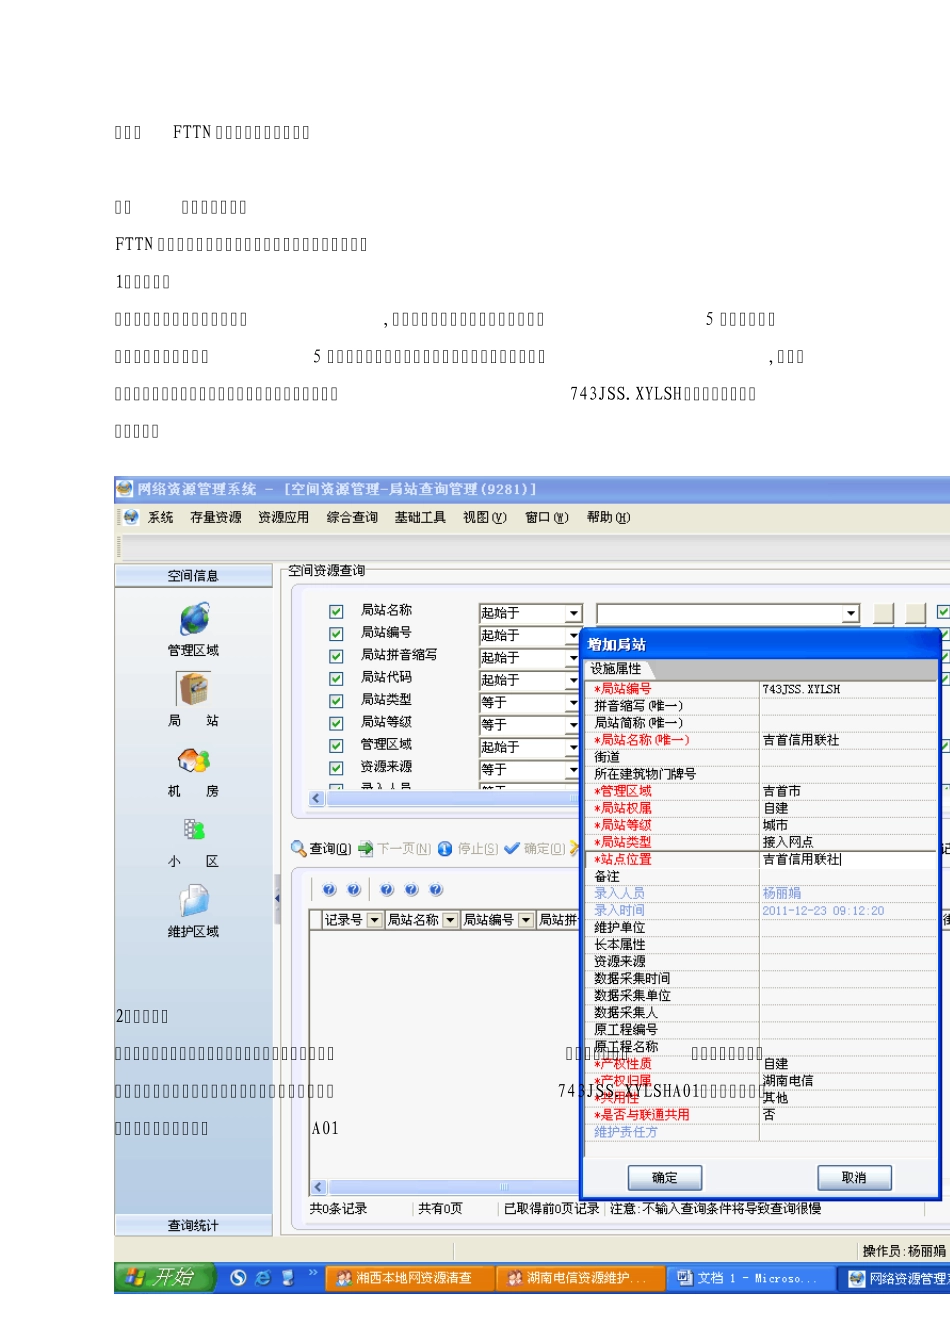Toggle the 局站代码 query checkbox
The width and height of the screenshot is (950, 1344).
336,678
